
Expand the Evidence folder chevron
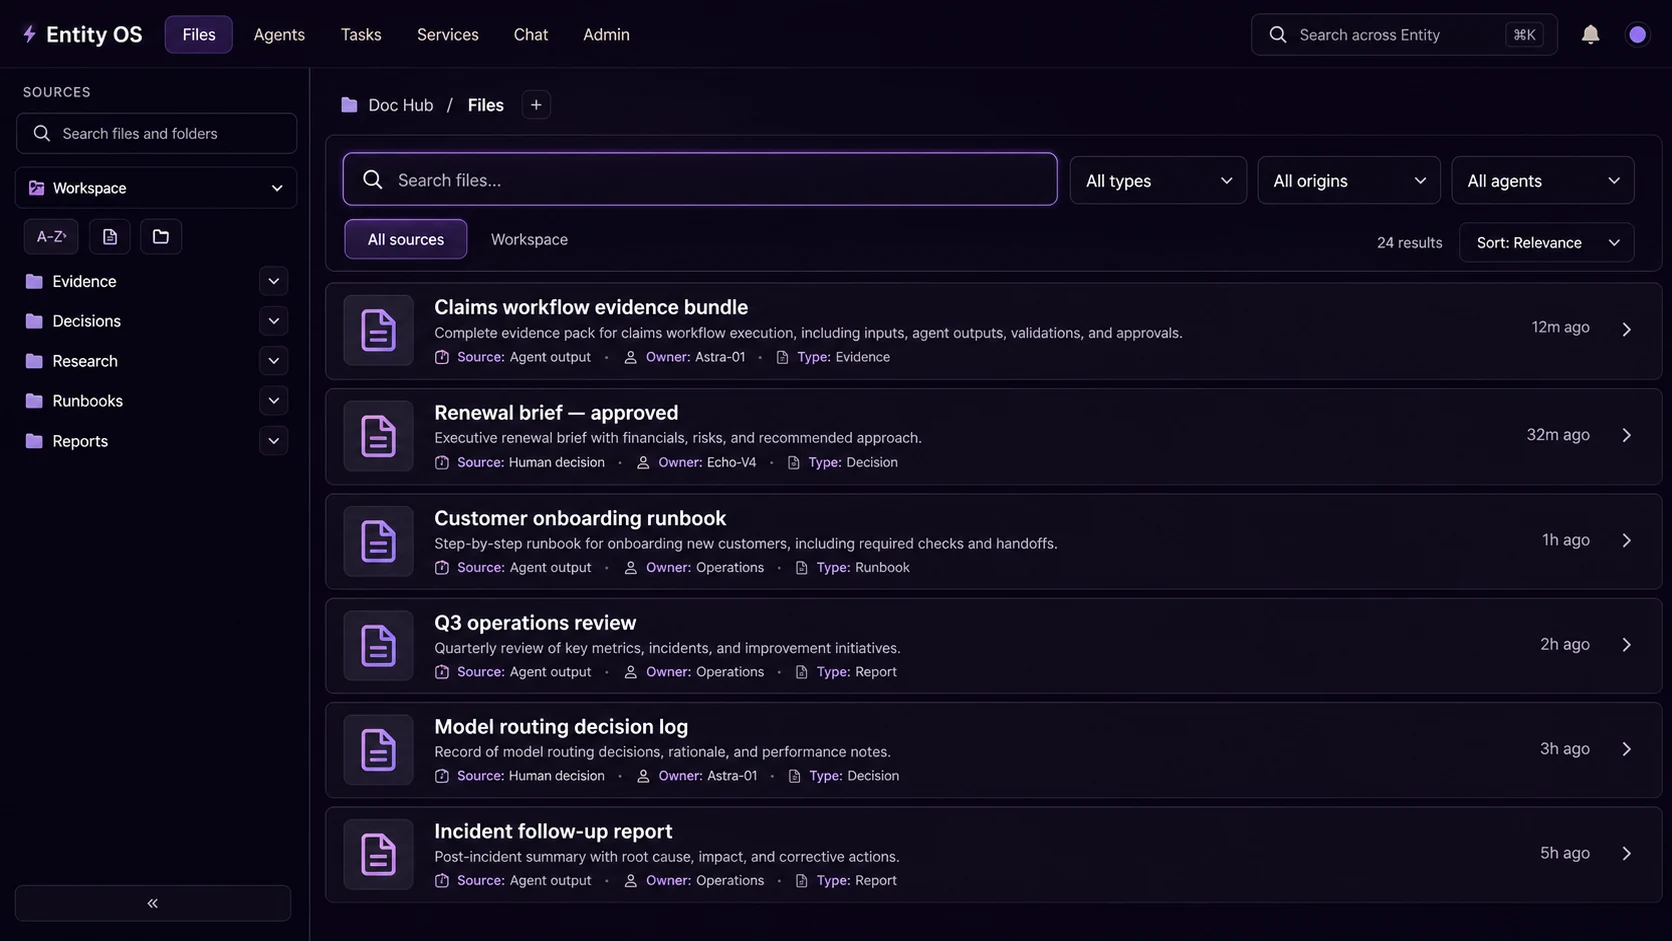point(274,281)
